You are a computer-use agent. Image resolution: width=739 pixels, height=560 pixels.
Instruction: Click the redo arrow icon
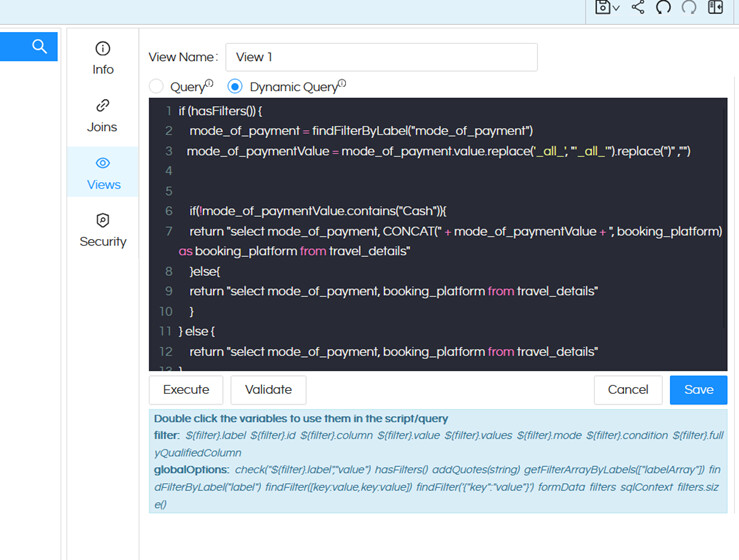pyautogui.click(x=689, y=7)
